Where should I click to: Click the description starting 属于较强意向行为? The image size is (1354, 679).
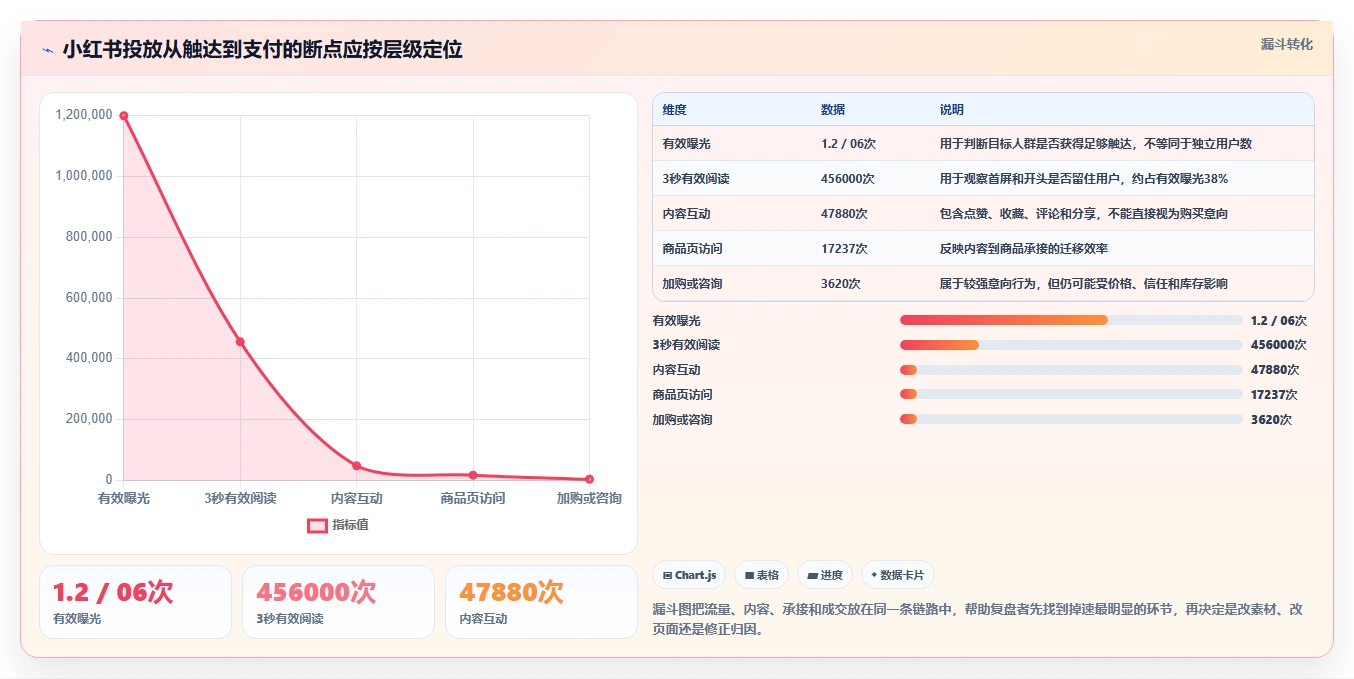tap(1083, 284)
